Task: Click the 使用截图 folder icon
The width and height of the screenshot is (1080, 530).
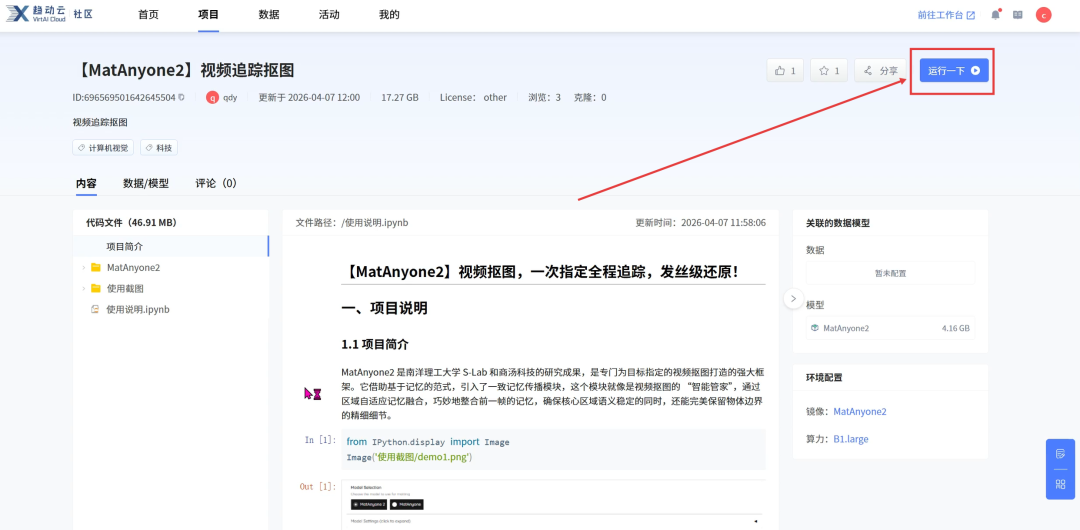Action: pos(96,288)
